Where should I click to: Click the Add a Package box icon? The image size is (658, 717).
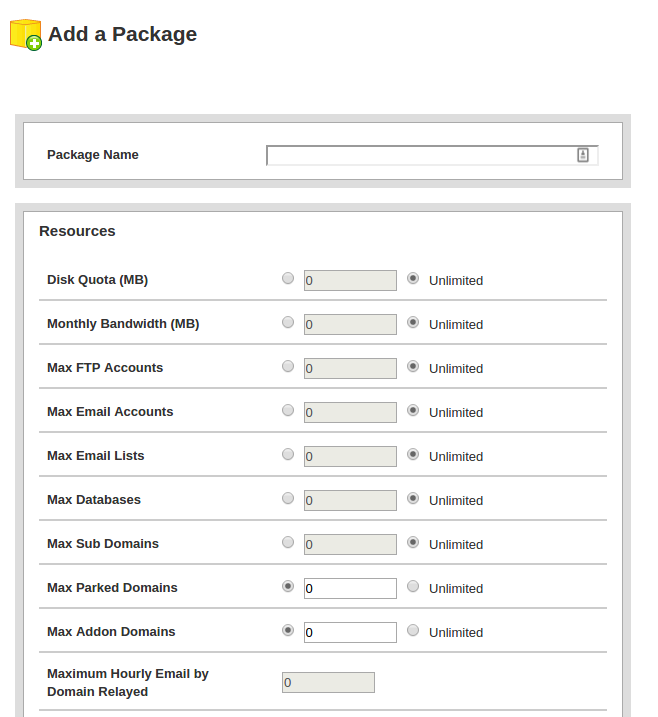(x=26, y=35)
